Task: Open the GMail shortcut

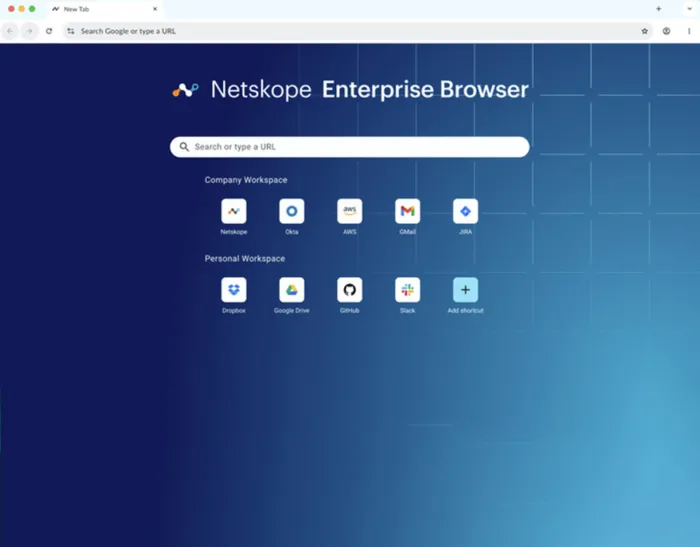Action: point(407,211)
